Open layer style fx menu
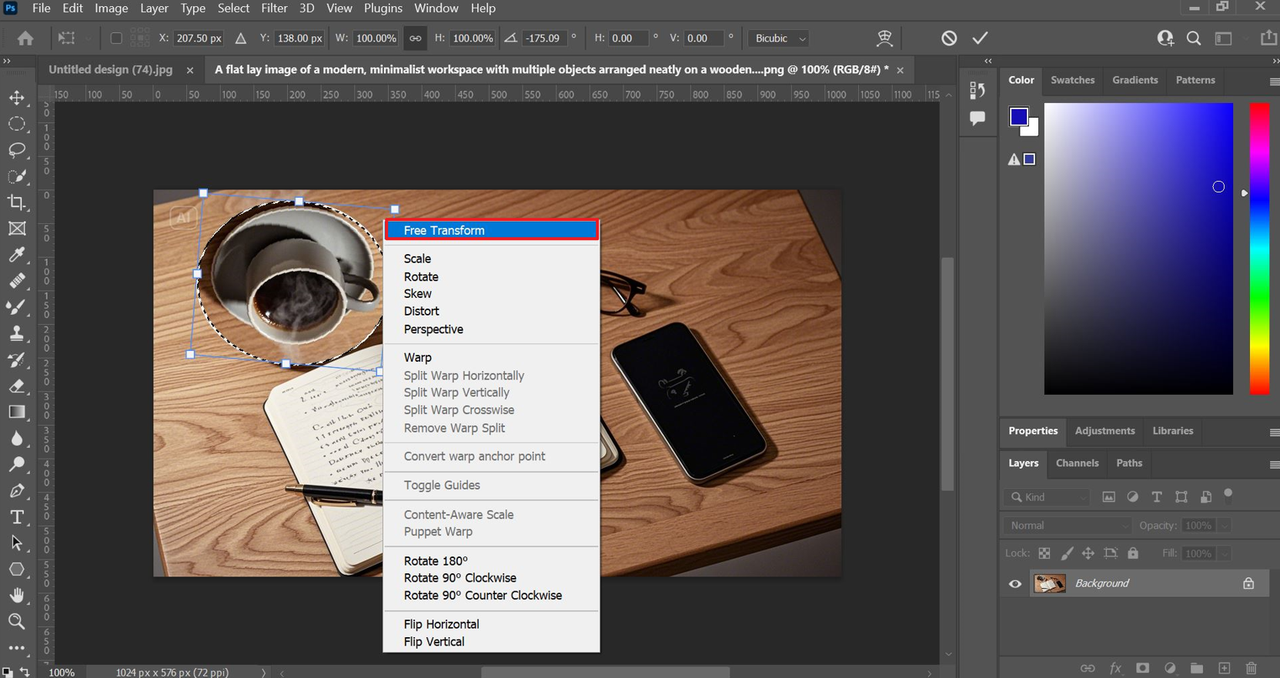The image size is (1280, 678). pyautogui.click(x=1115, y=668)
